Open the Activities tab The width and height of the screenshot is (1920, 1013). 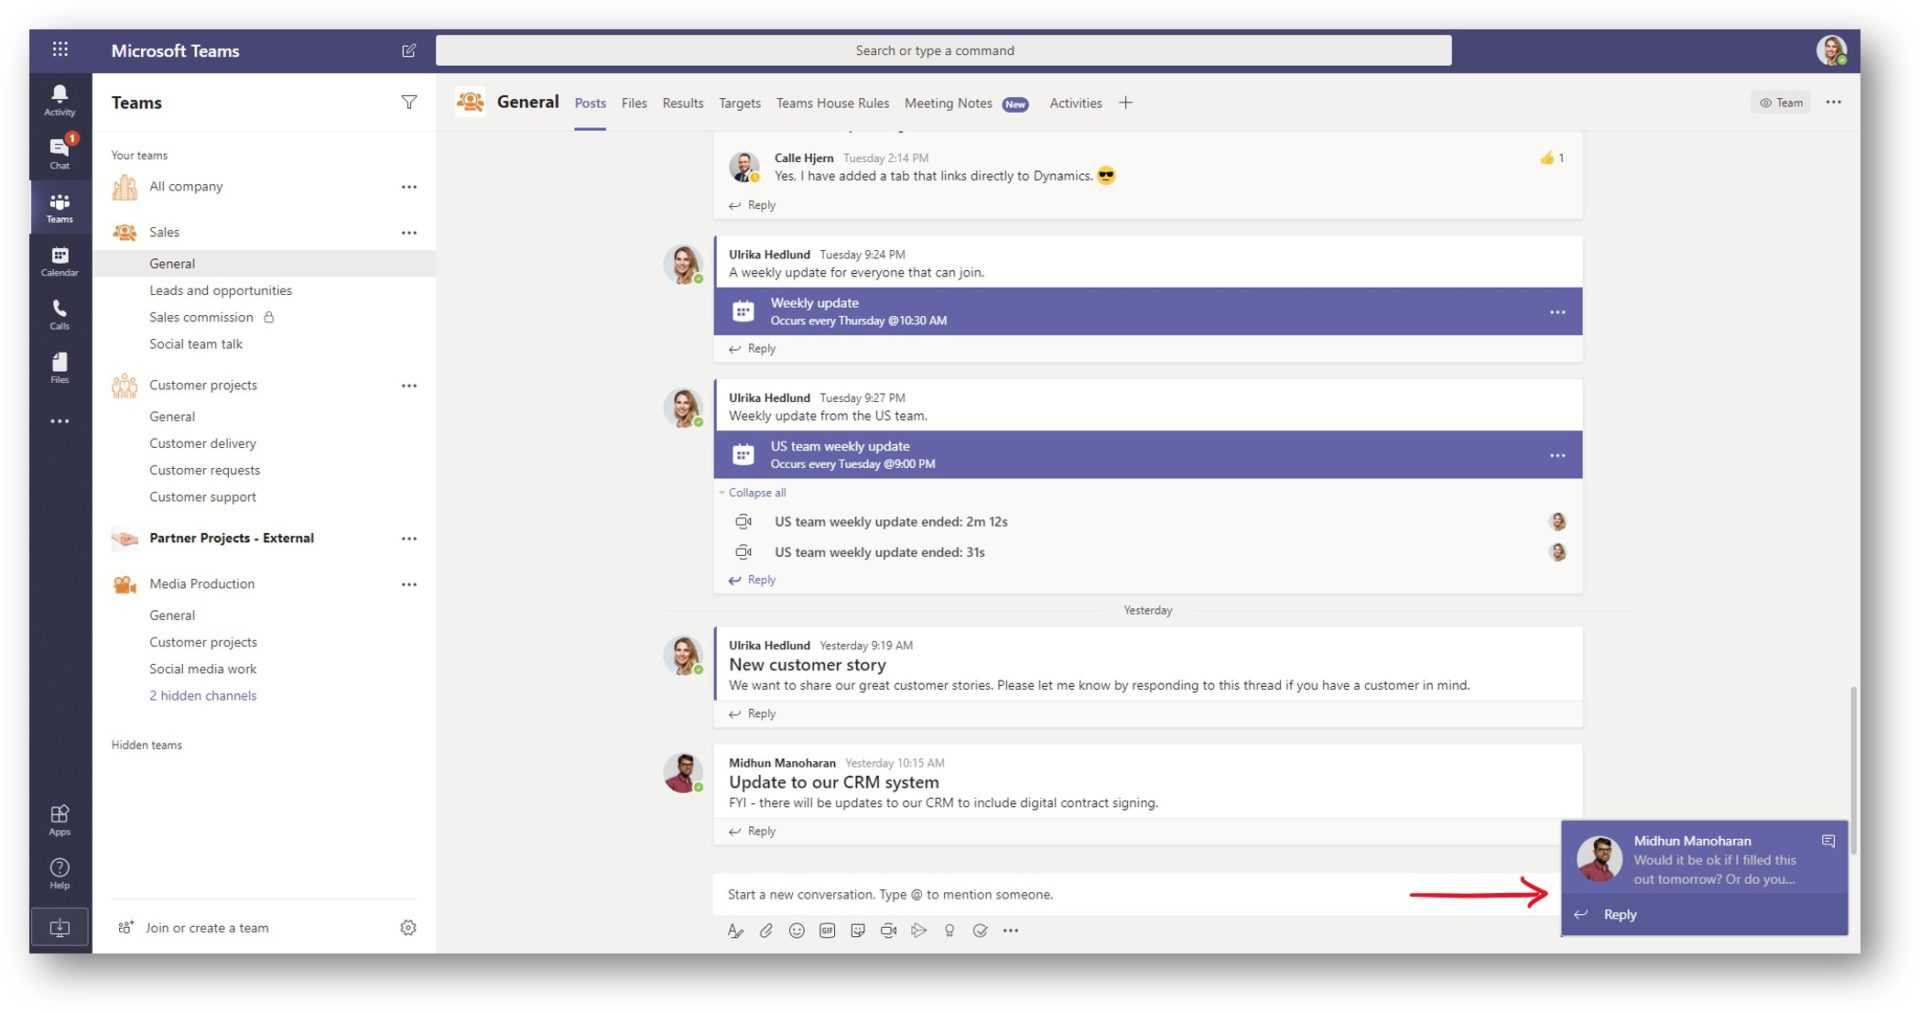(1075, 103)
